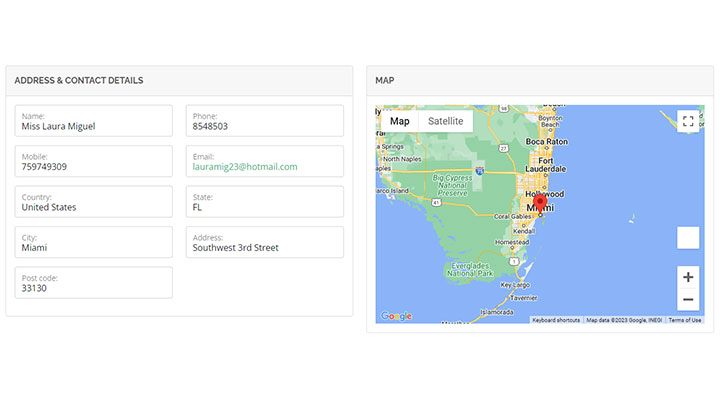Click the Boca Raton label on map
This screenshot has height=400, width=720.
[x=546, y=141]
